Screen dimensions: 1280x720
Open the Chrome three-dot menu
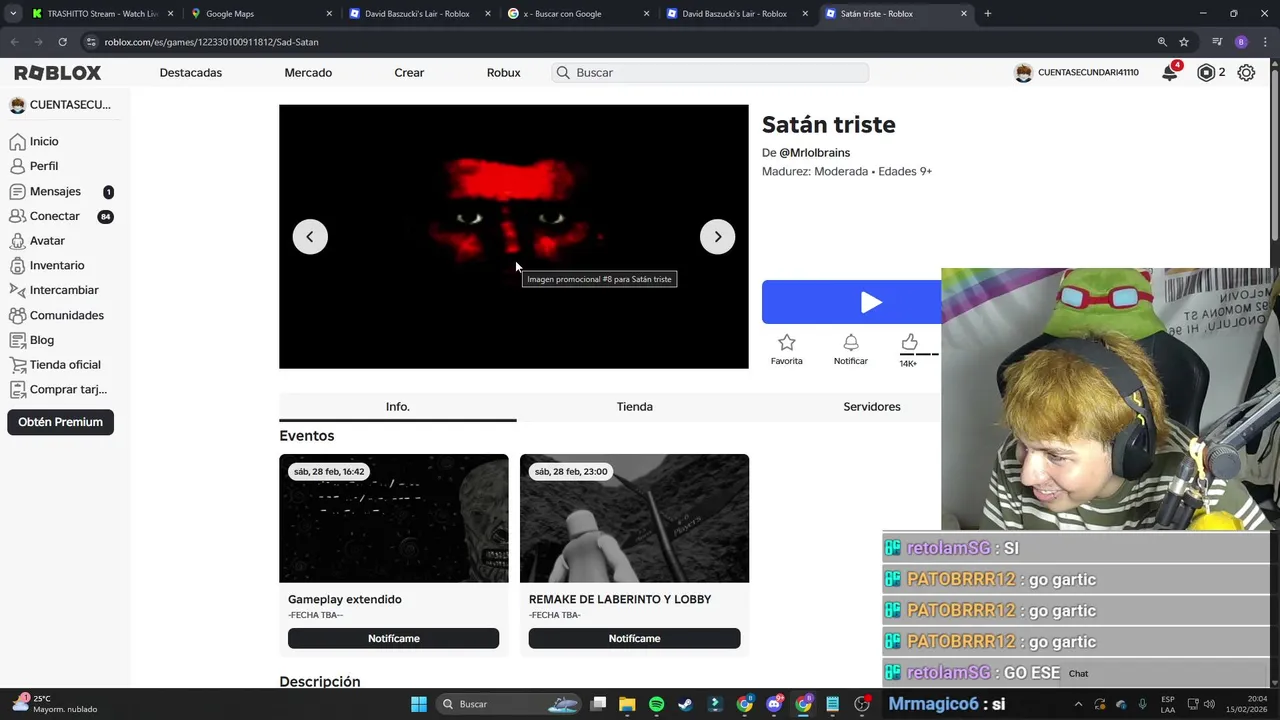pos(1265,42)
